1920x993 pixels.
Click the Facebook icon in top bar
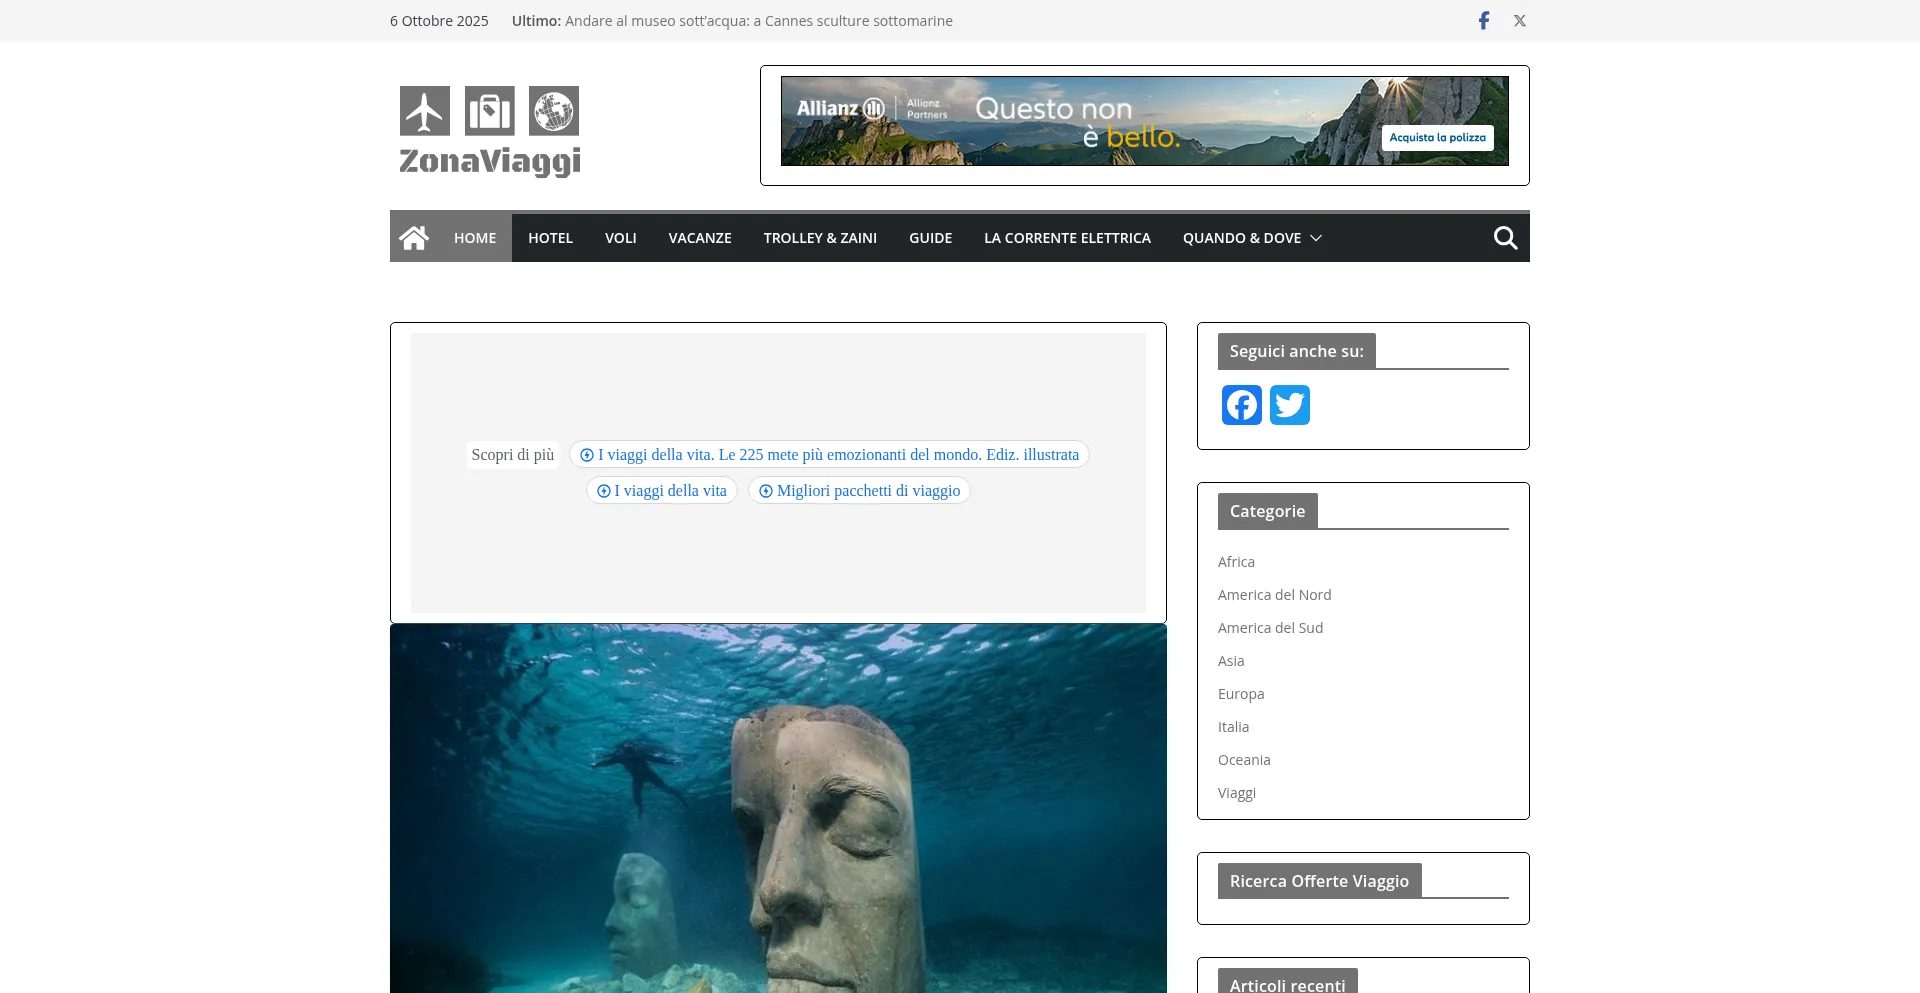click(1484, 21)
